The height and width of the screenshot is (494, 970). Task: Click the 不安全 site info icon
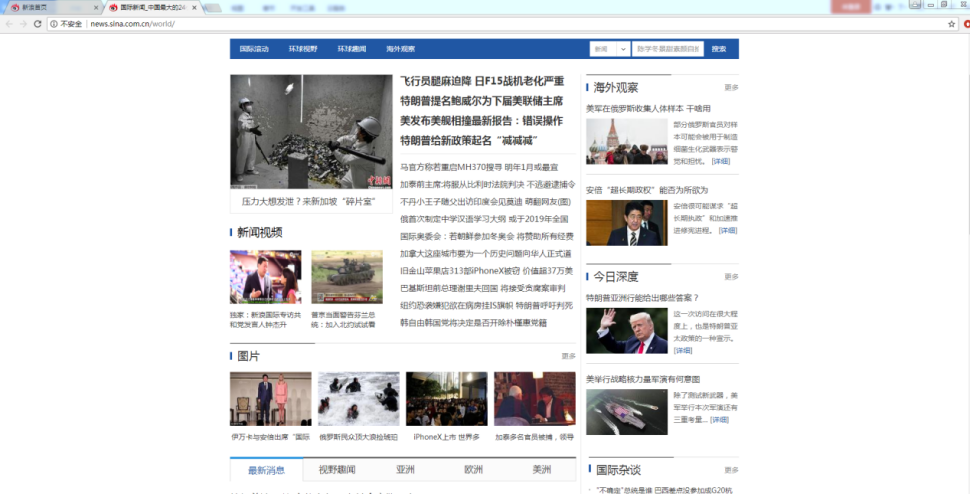tap(54, 24)
